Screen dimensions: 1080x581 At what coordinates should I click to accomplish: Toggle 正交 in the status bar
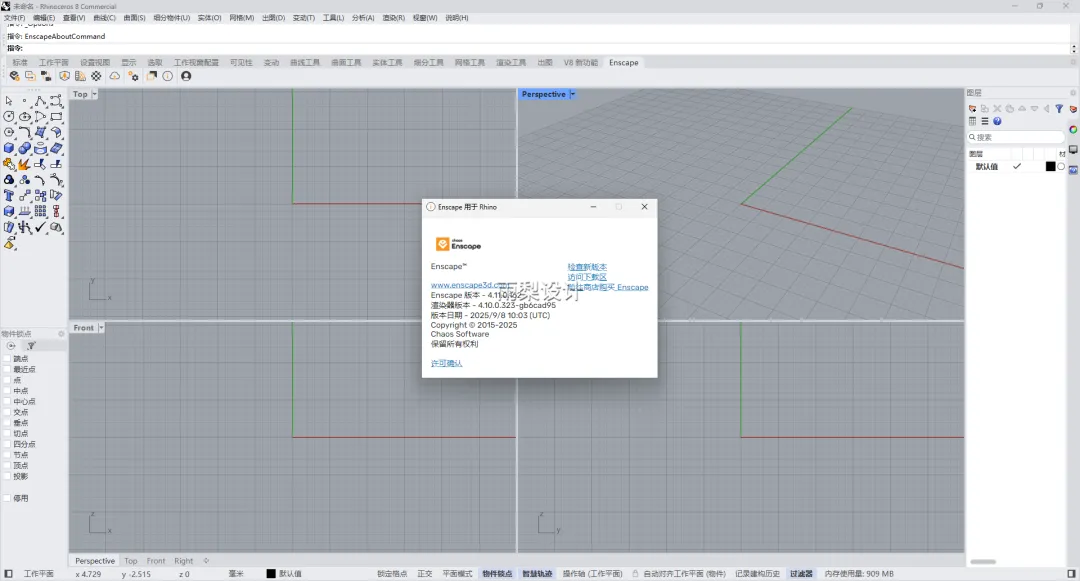425,573
